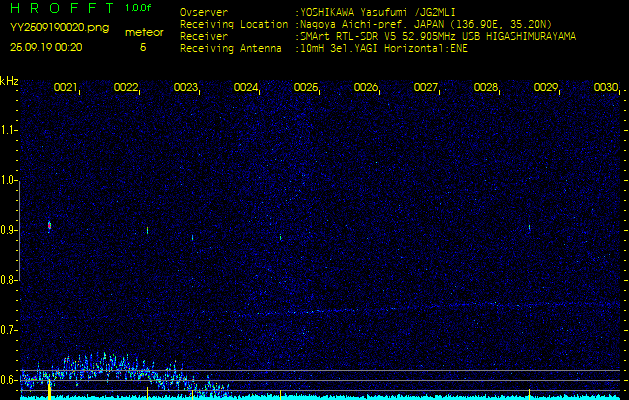Click the bright meteor echo below 0021
The width and height of the screenshot is (629, 400).
(x=49, y=225)
